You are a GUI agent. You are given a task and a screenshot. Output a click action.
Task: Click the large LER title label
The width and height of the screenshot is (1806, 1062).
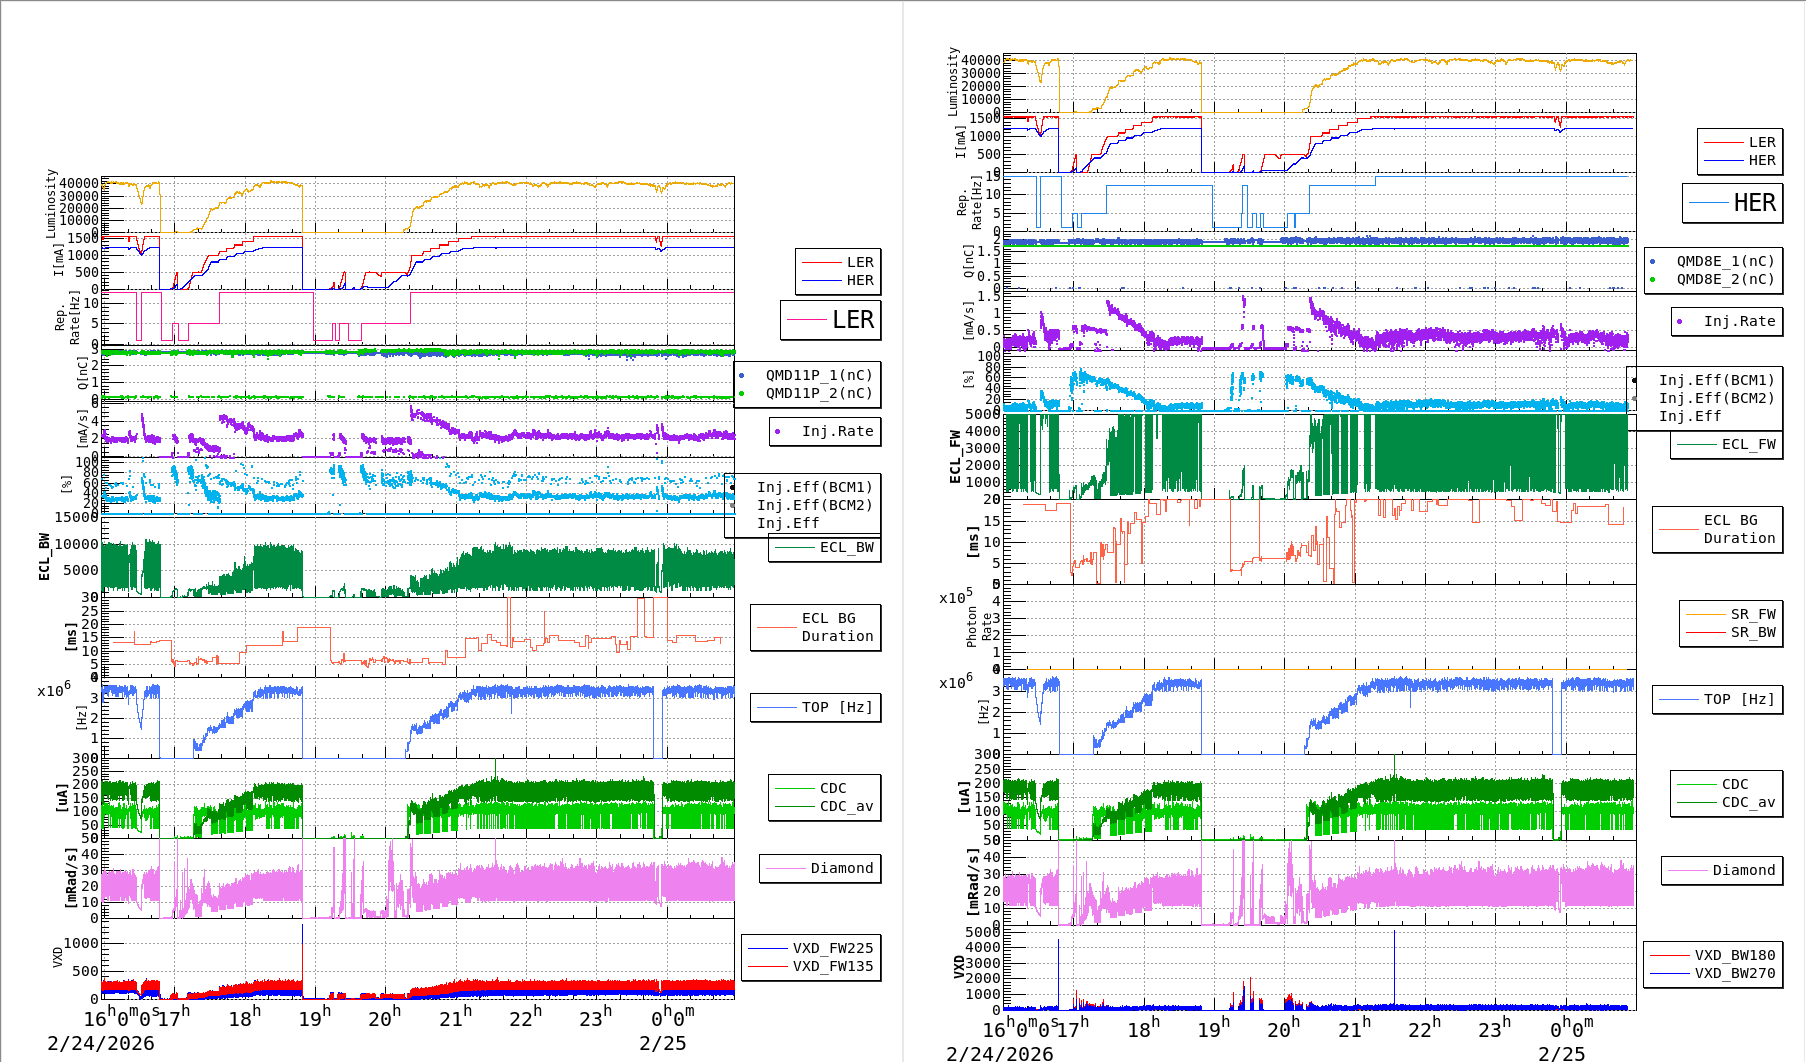pos(852,320)
